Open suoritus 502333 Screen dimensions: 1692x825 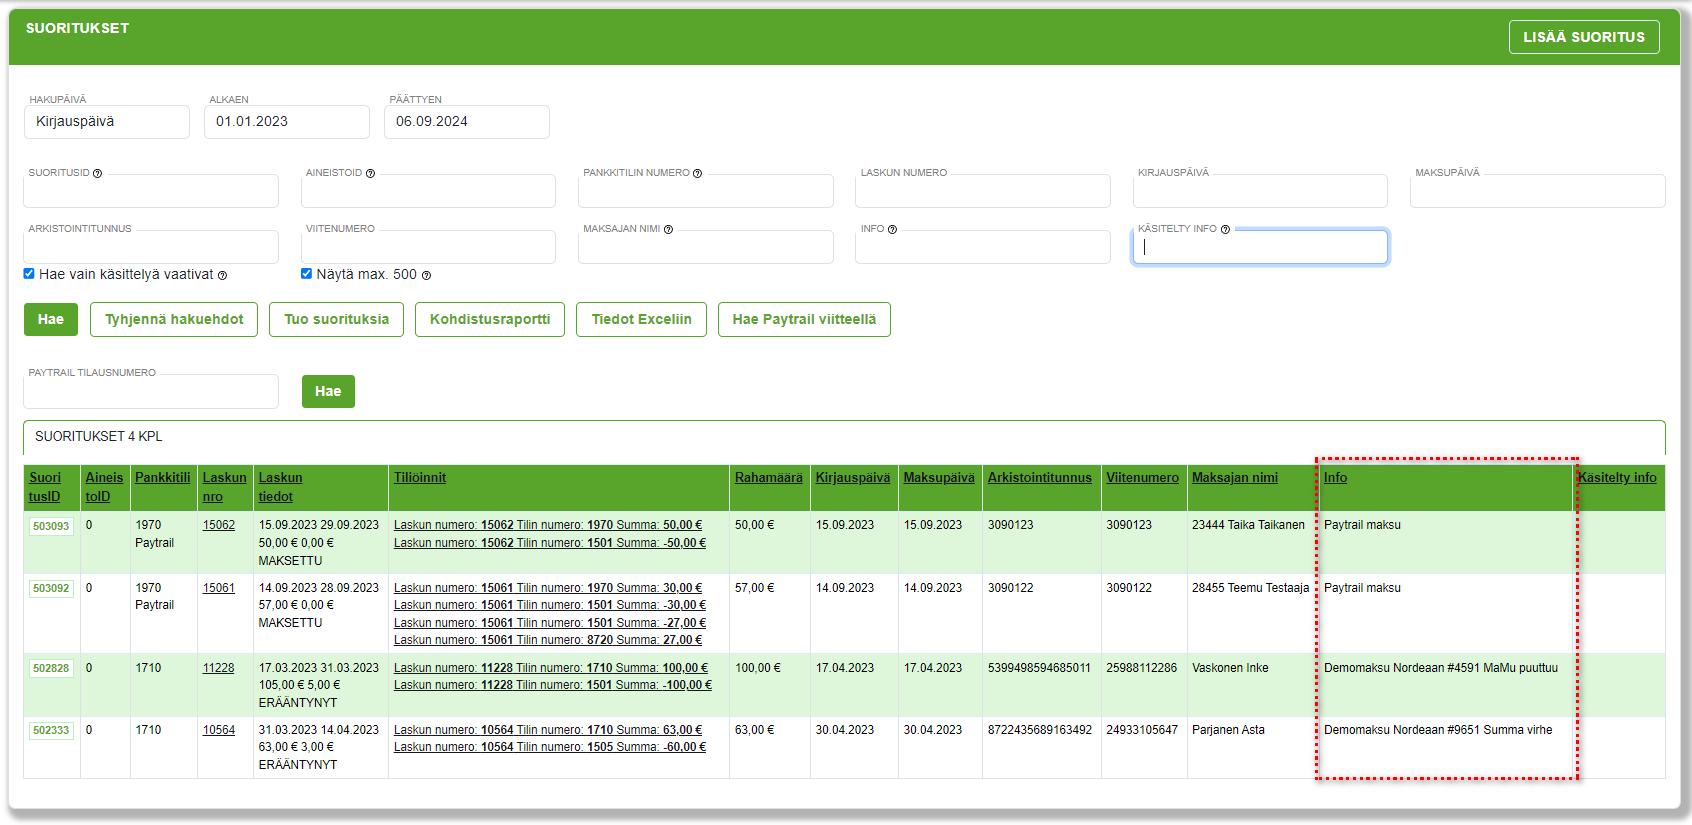[51, 730]
